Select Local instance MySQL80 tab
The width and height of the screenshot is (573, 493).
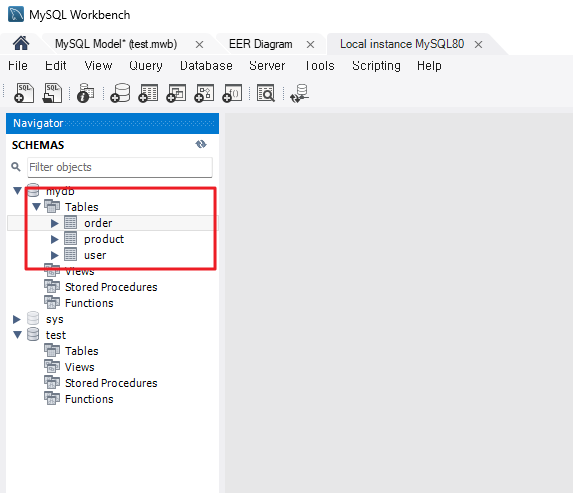(x=402, y=44)
